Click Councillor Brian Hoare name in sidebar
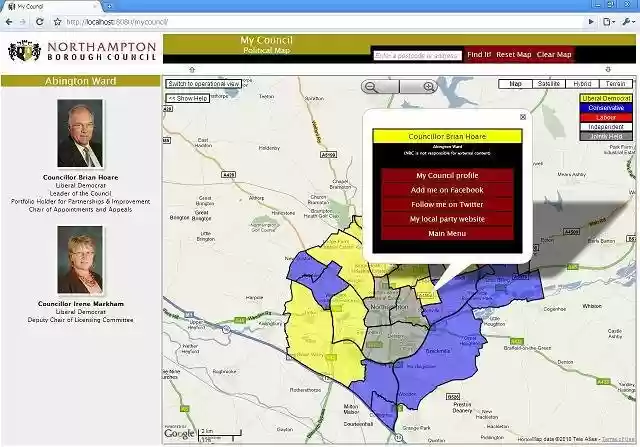The height and width of the screenshot is (447, 640). (x=80, y=178)
